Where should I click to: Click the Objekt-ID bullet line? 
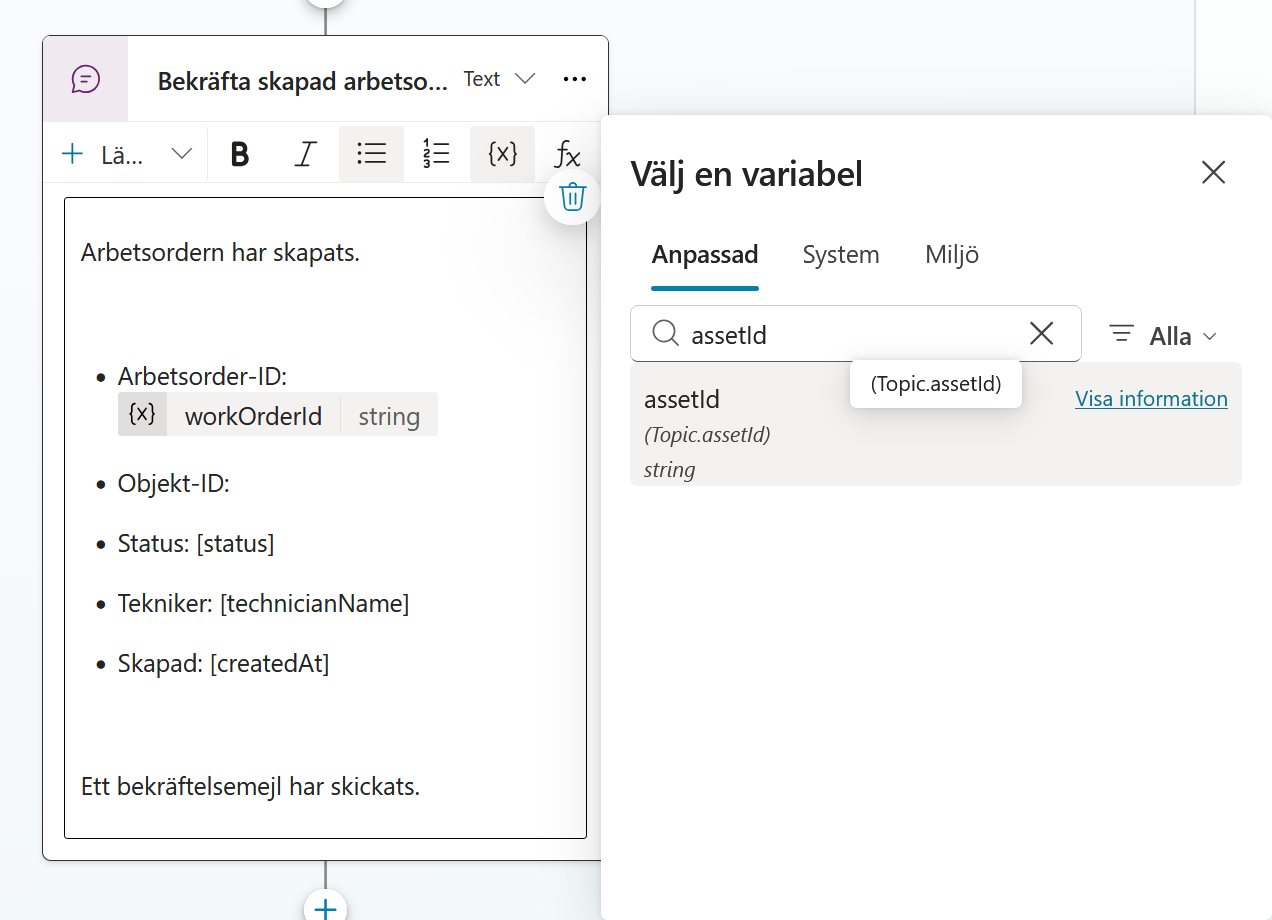[x=174, y=484]
